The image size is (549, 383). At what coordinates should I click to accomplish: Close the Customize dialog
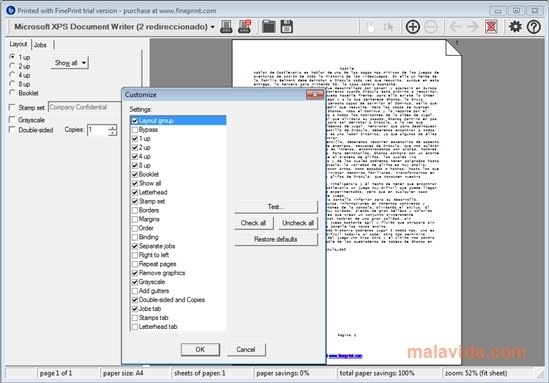(314, 95)
